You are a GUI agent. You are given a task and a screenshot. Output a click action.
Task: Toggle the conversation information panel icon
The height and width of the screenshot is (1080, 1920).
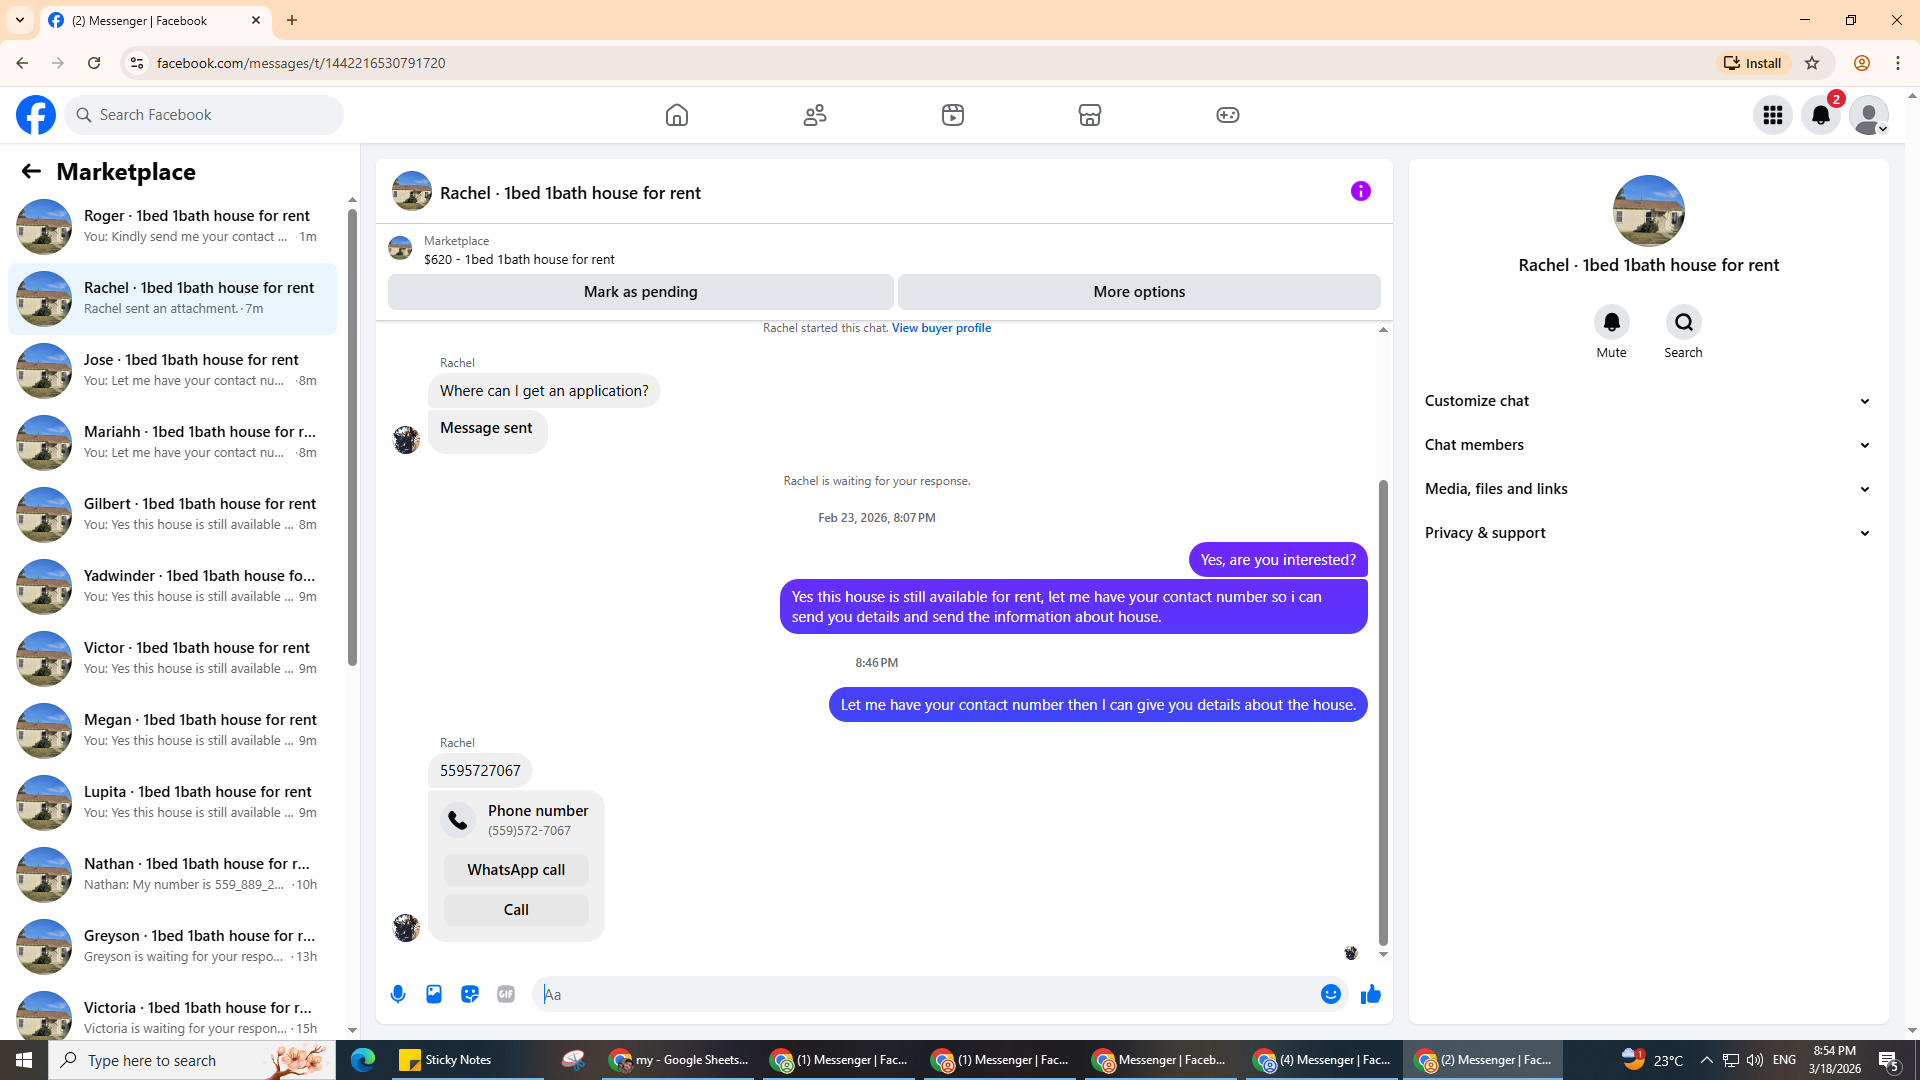coord(1360,191)
